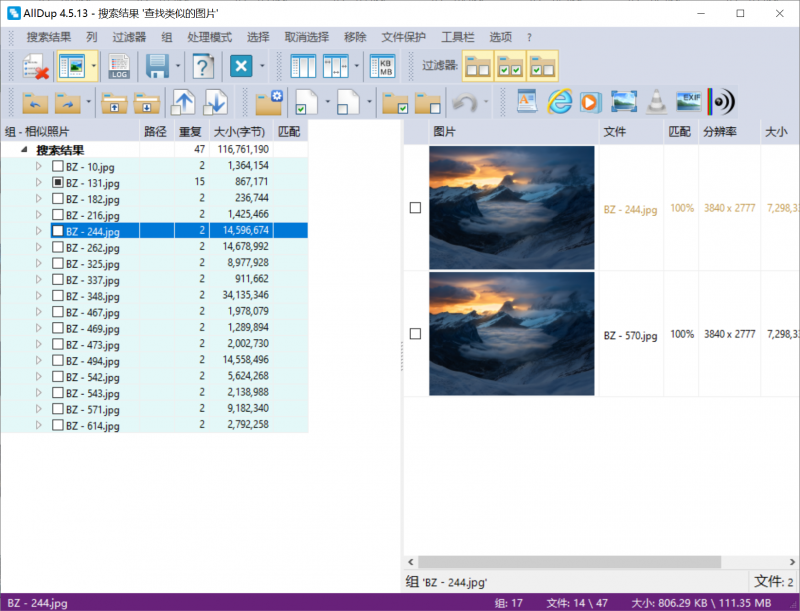Open the dropdown arrow beside the save icon
Viewport: 800px width, 611px height.
pos(178,66)
